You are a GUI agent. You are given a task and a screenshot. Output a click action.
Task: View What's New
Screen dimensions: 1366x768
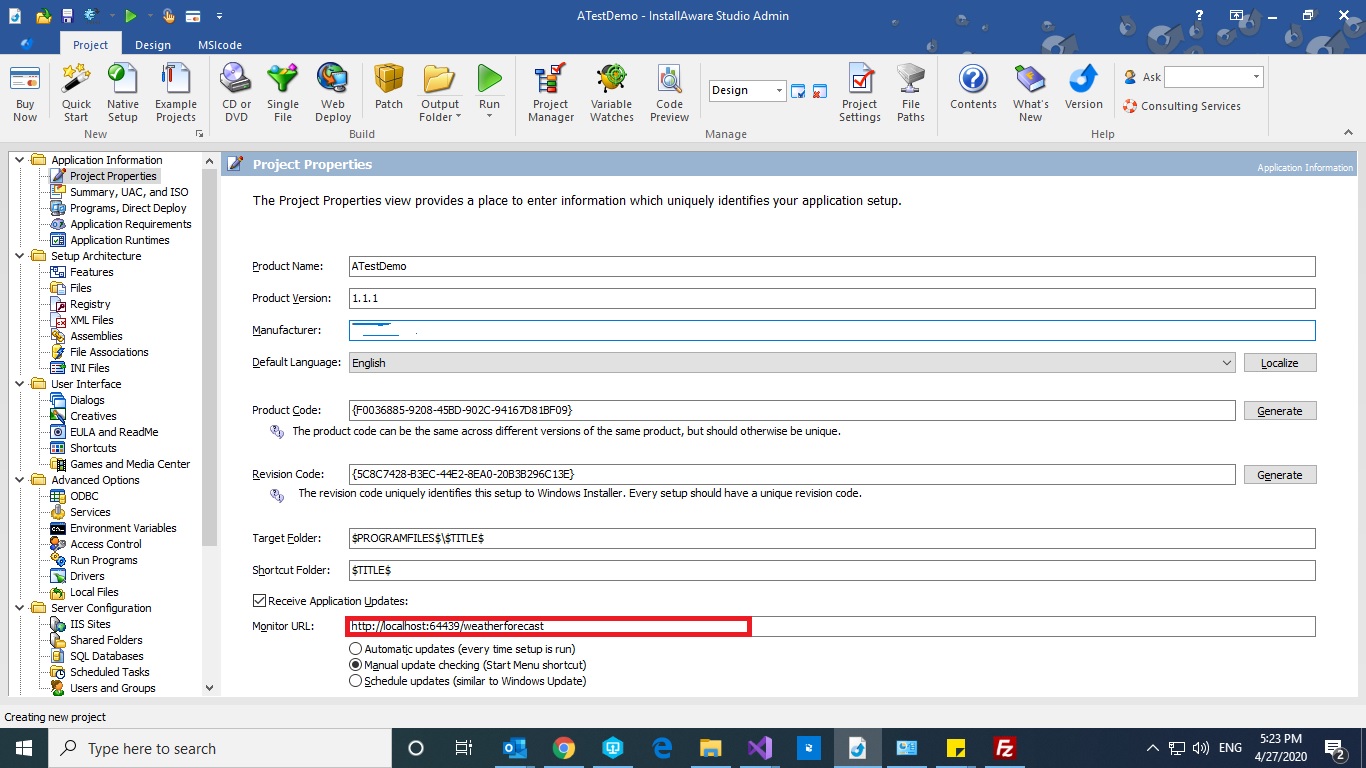(1030, 93)
